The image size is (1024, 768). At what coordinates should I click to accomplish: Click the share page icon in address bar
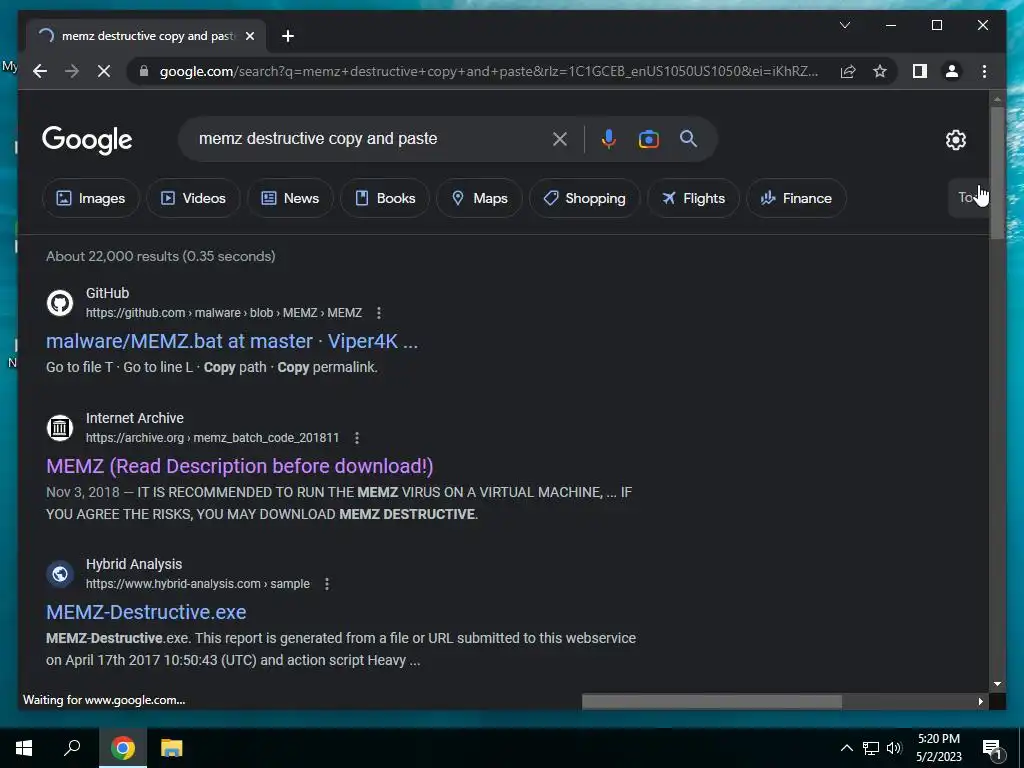848,71
